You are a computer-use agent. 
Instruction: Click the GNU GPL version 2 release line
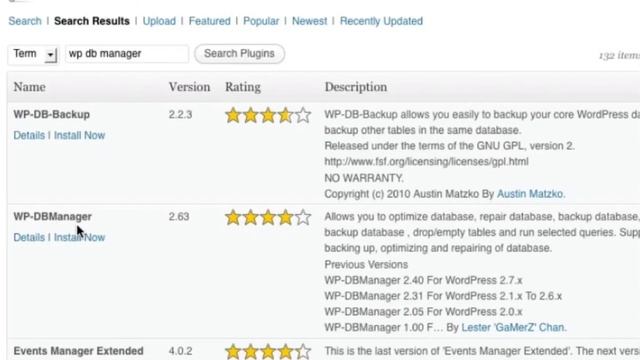coord(449,146)
